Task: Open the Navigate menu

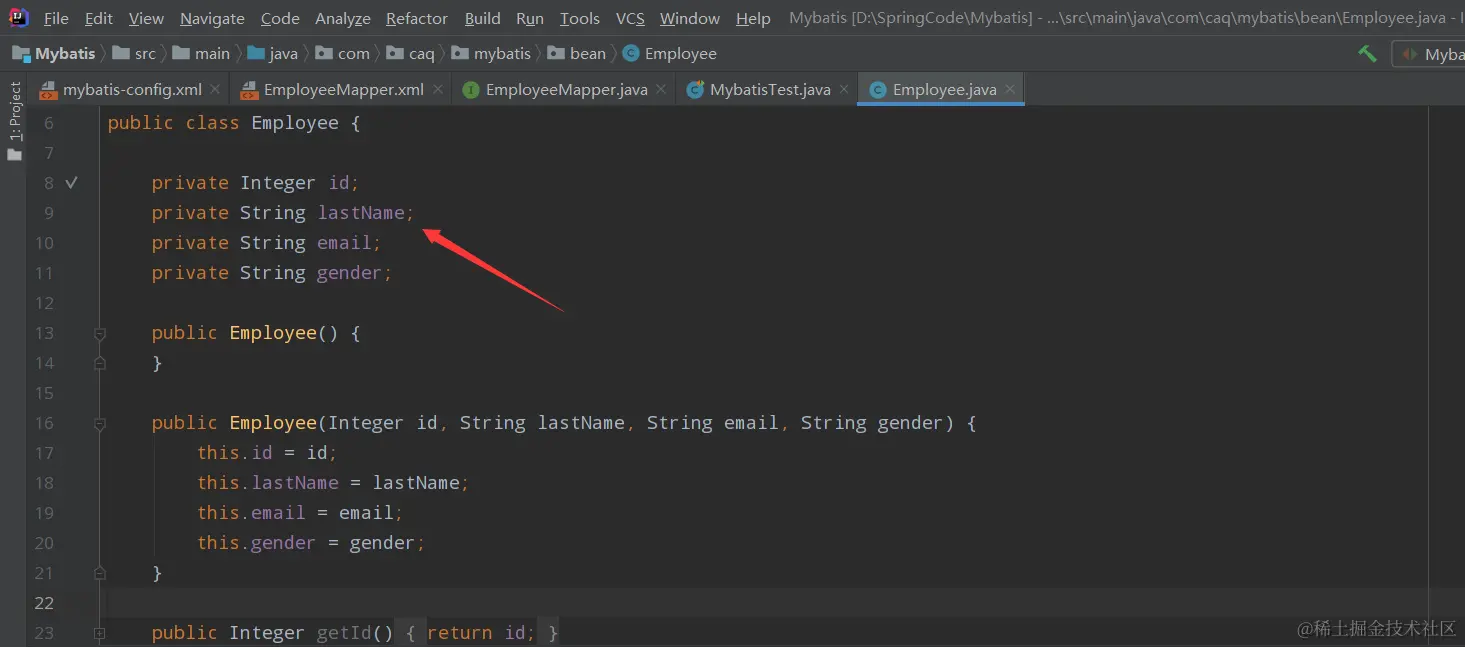Action: point(212,18)
